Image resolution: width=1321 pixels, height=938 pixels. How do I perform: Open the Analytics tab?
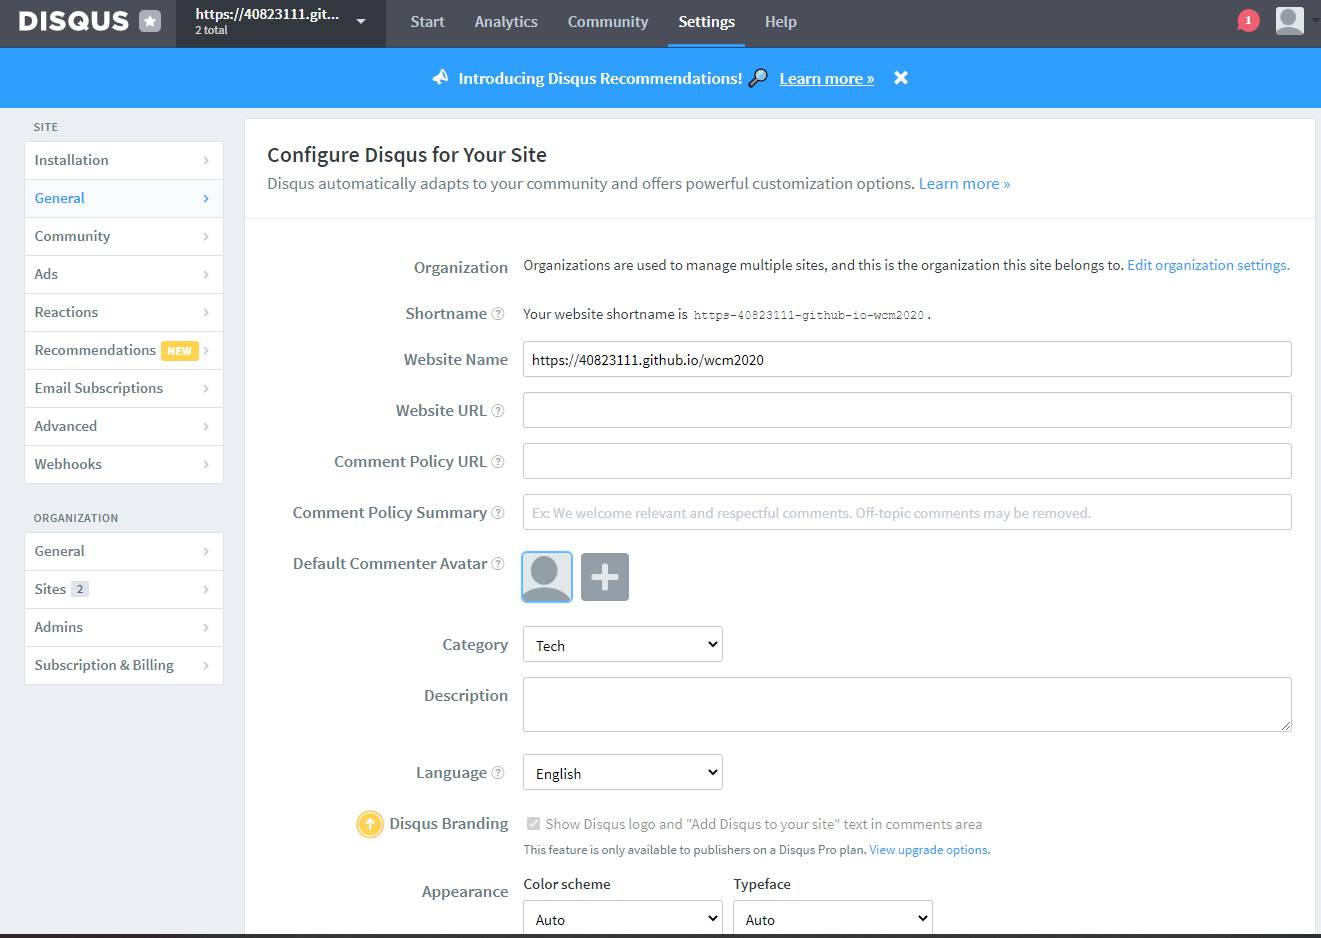[506, 22]
